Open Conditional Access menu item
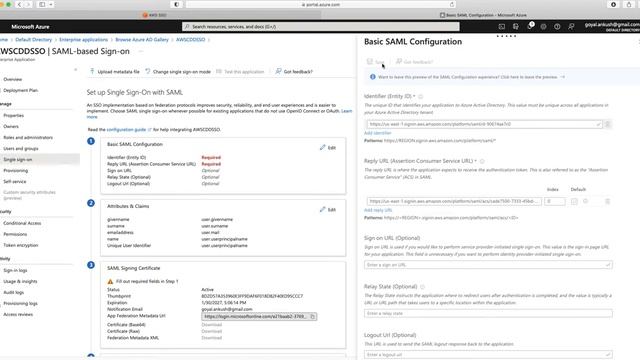The width and height of the screenshot is (640, 360). tap(22, 223)
